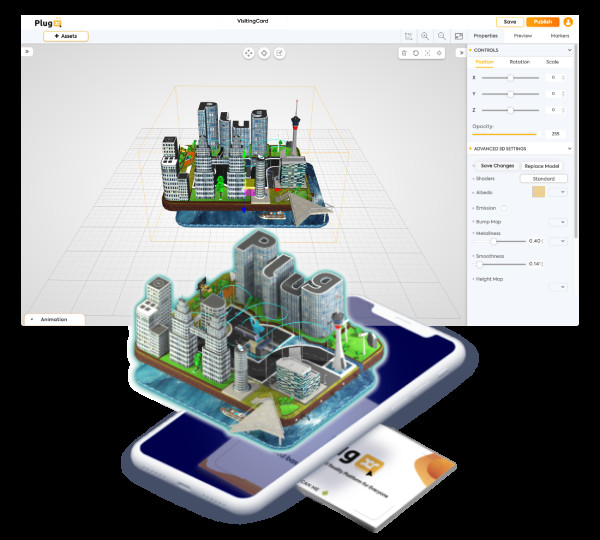This screenshot has width=600, height=540.
Task: Click the zoom out magnifier icon
Action: point(441,36)
